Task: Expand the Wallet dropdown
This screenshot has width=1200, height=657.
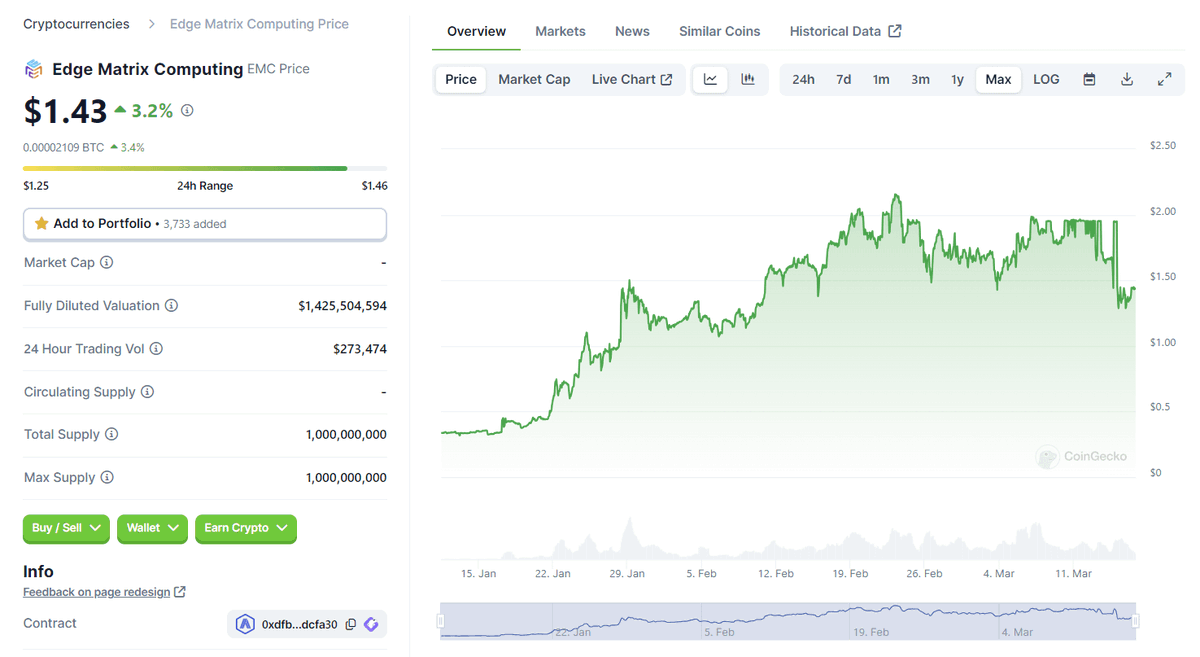Action: (152, 528)
